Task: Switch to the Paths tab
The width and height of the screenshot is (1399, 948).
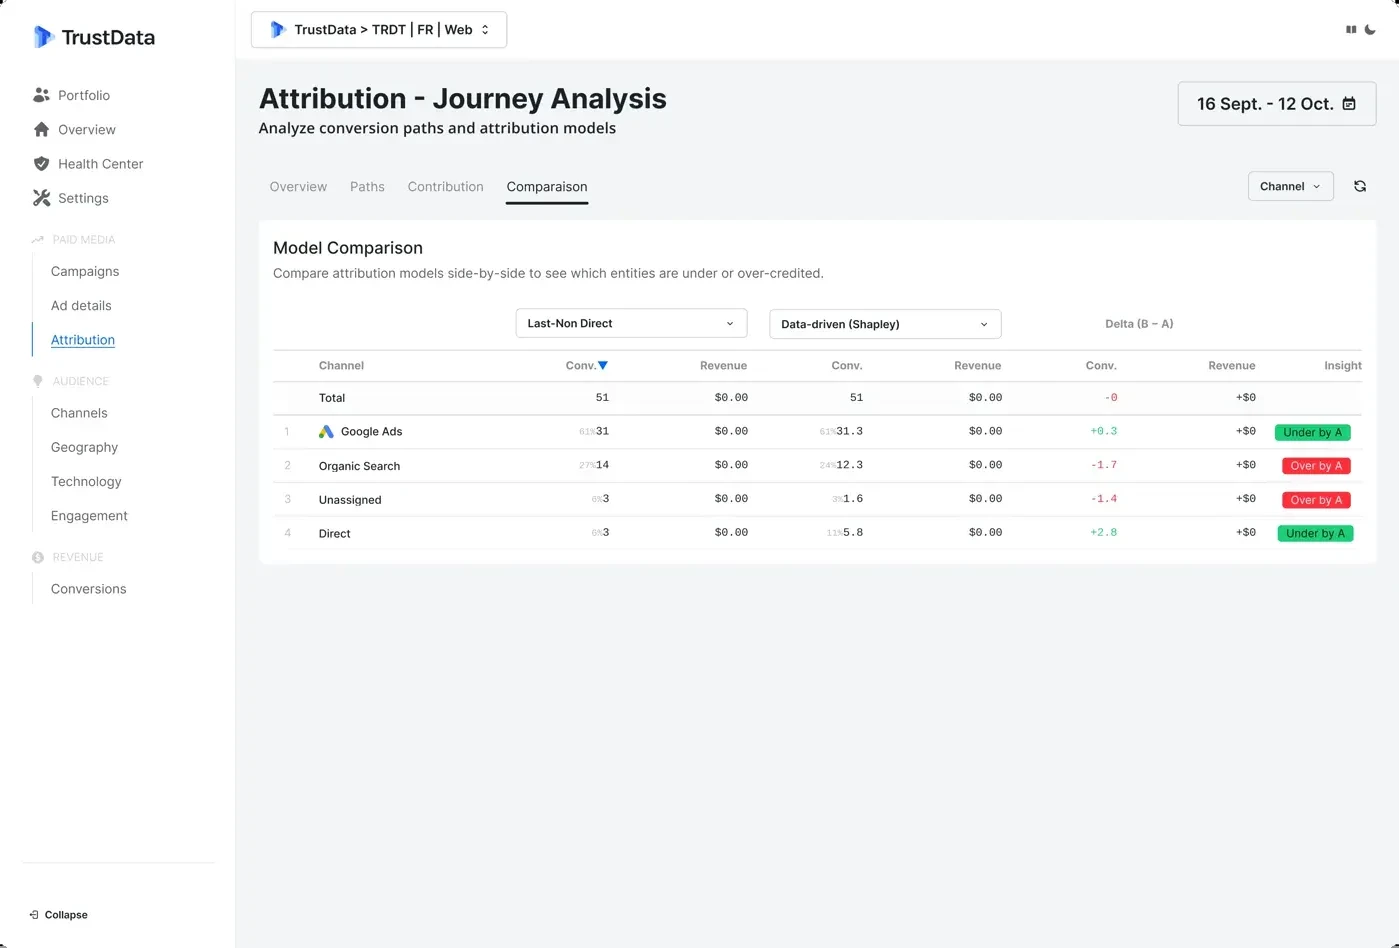Action: [x=367, y=186]
